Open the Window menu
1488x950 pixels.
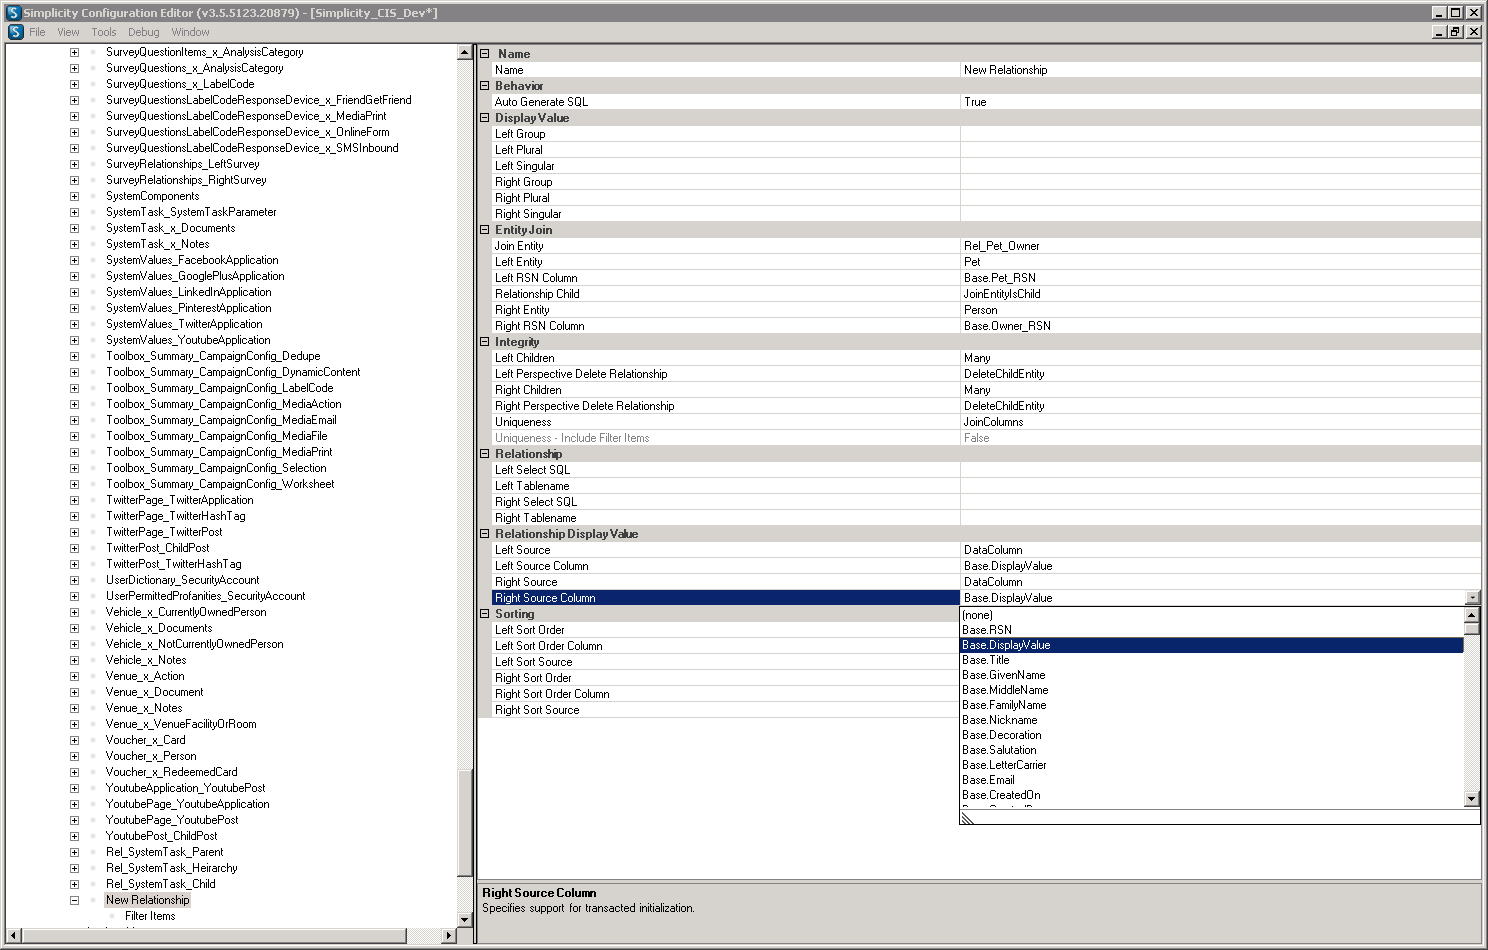coord(190,32)
